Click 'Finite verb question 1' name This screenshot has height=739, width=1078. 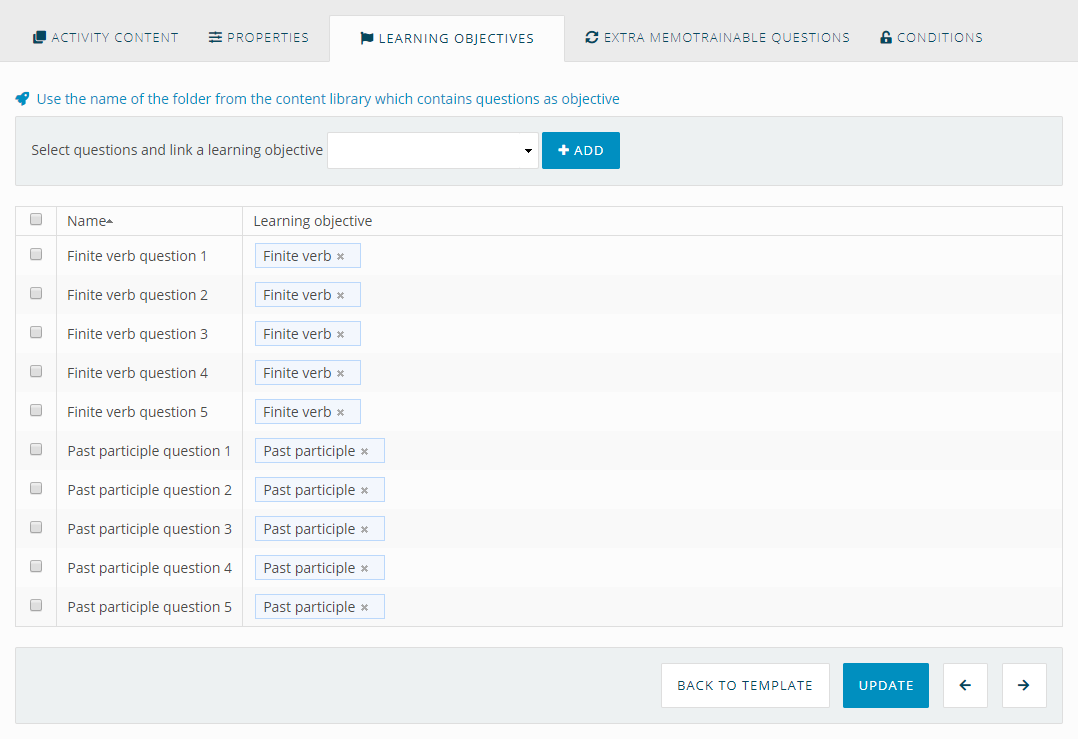point(137,256)
